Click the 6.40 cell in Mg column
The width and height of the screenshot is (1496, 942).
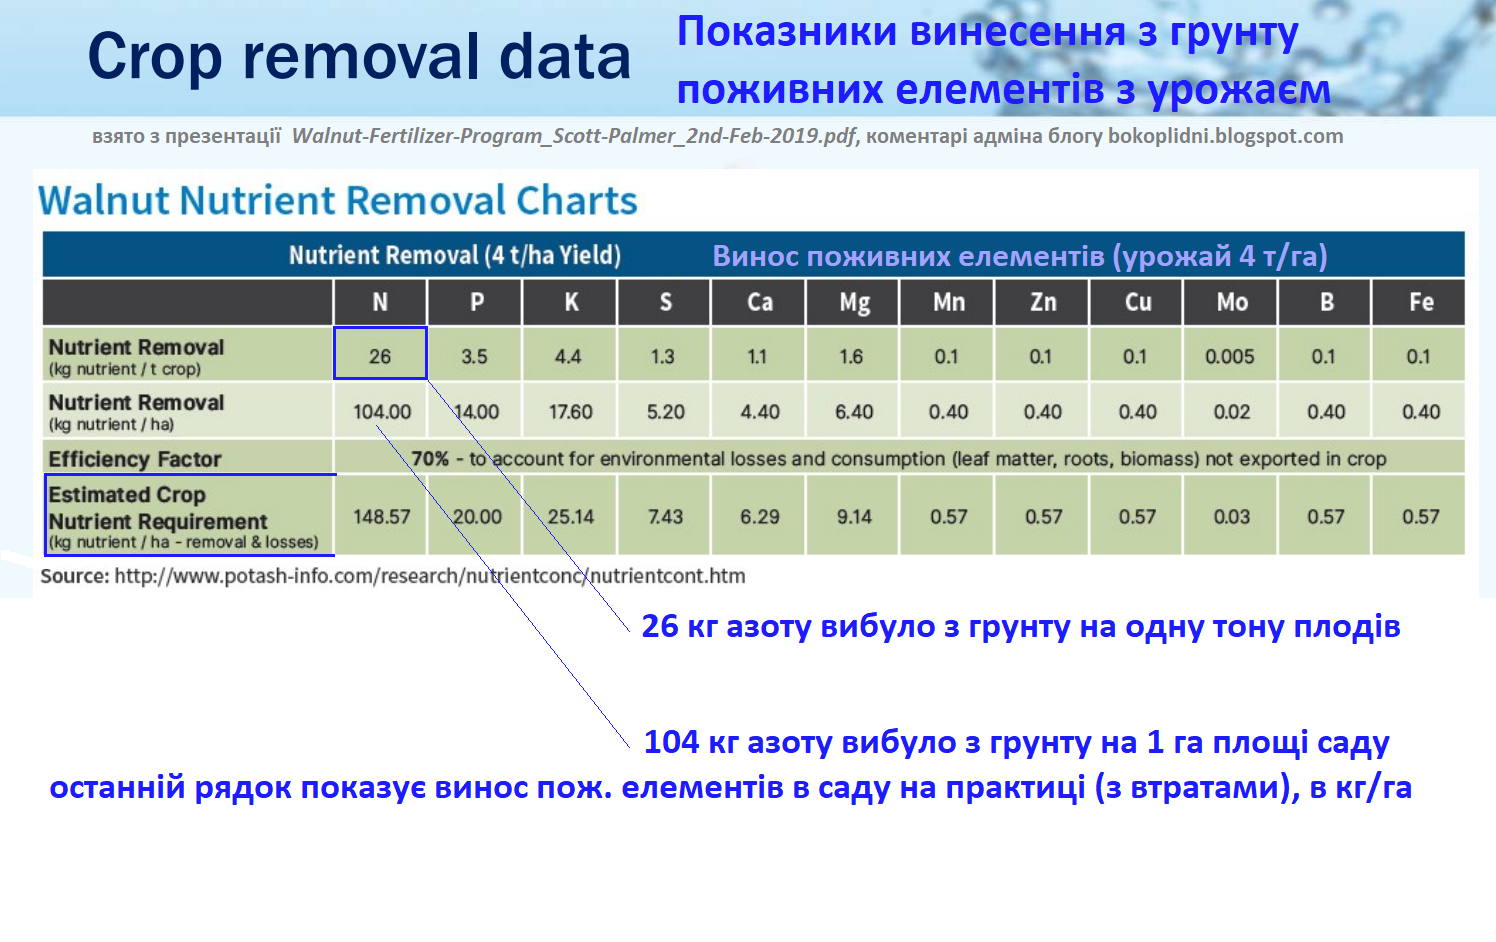(854, 411)
